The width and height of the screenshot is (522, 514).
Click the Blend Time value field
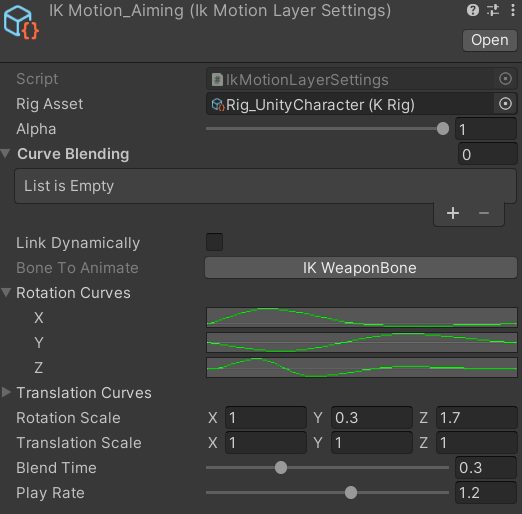click(x=486, y=467)
